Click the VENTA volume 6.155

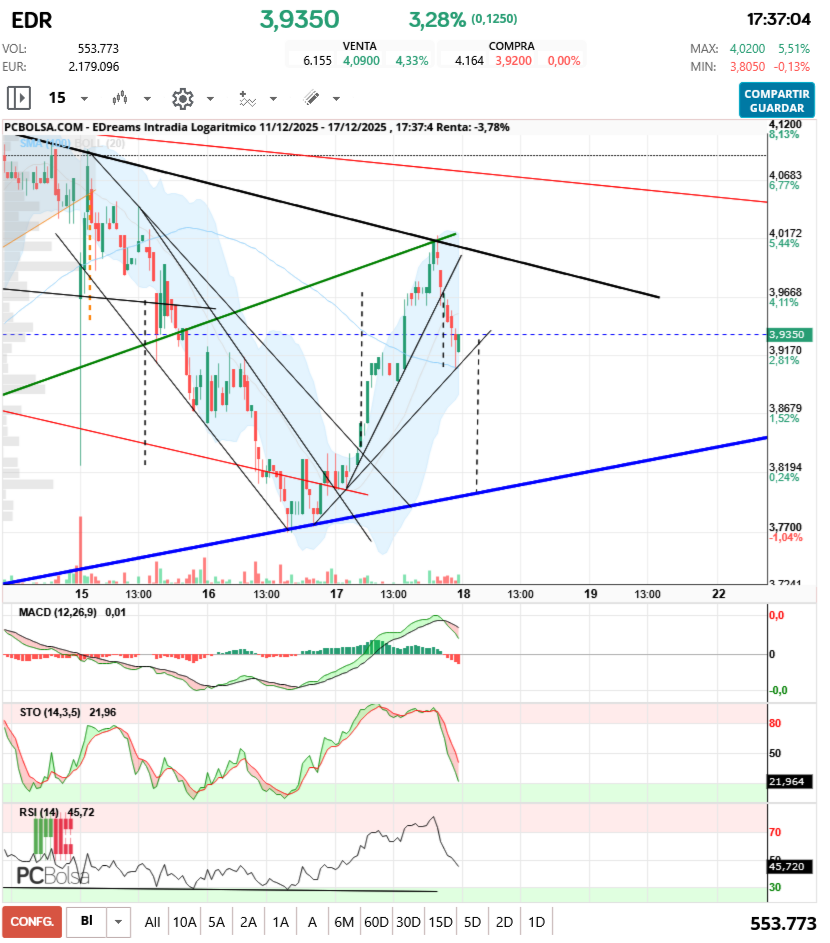pyautogui.click(x=318, y=61)
